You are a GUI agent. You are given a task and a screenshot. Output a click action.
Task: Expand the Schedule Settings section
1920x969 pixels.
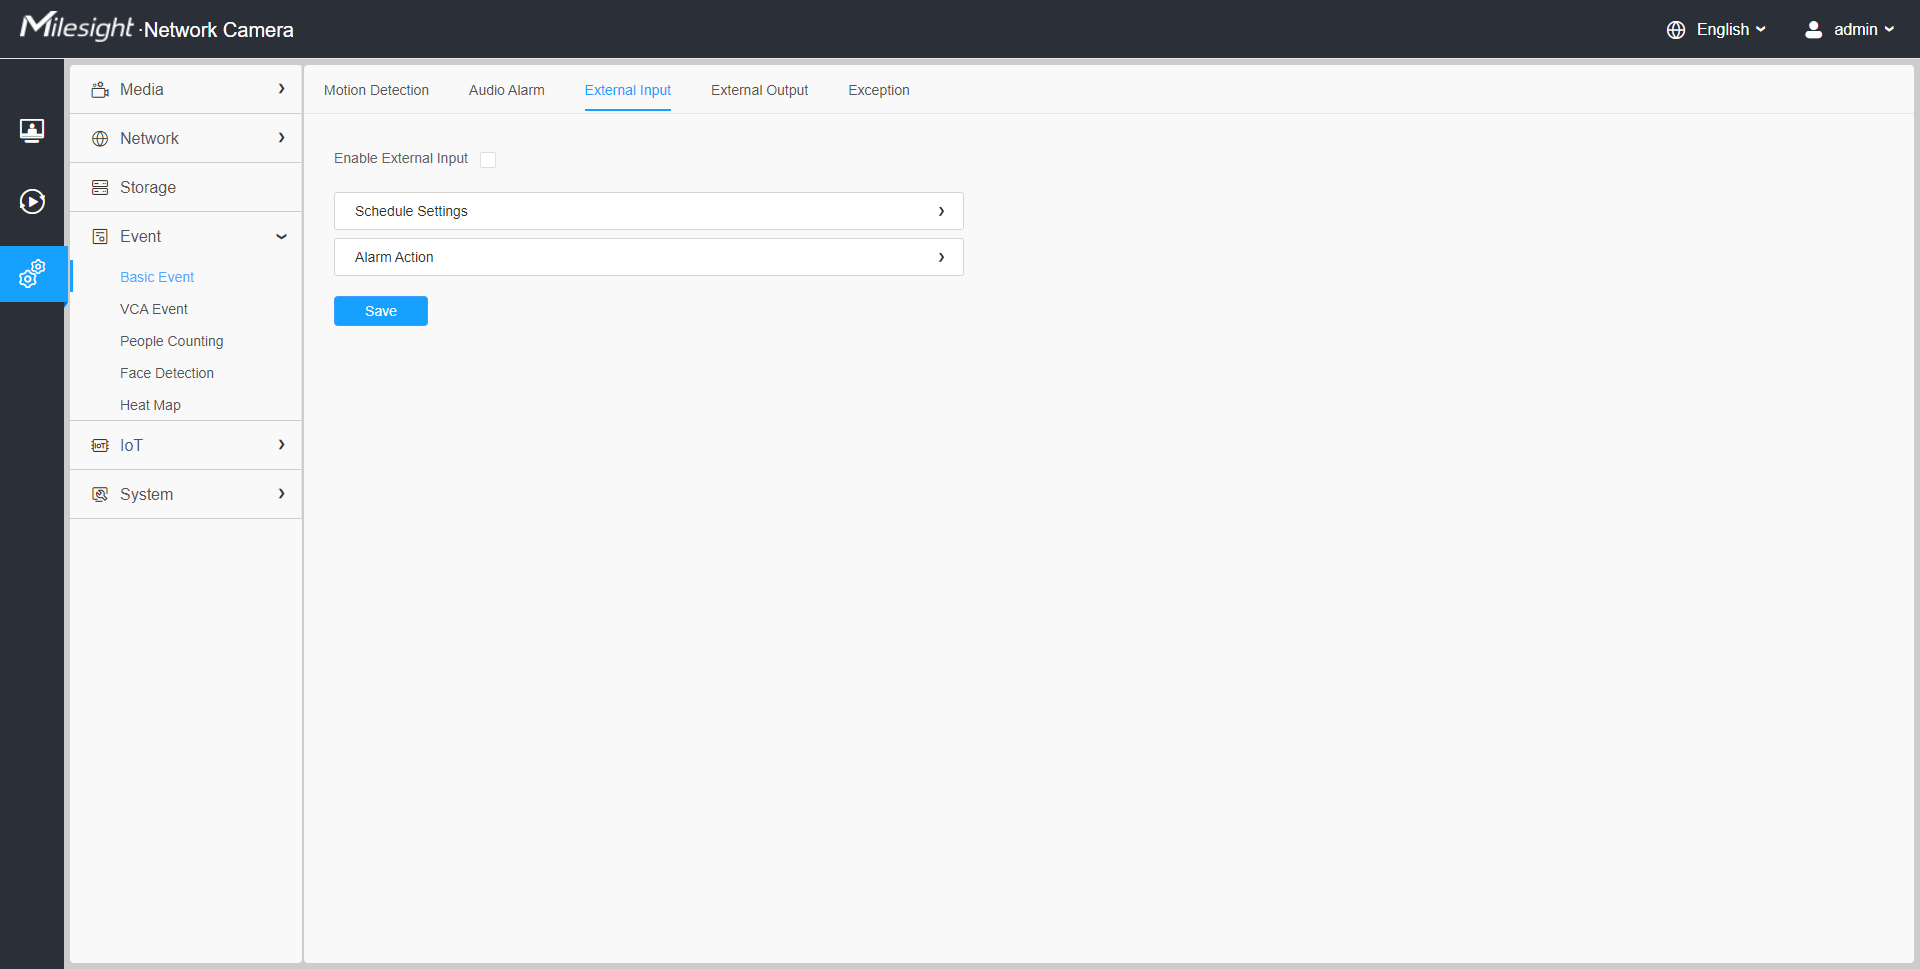coord(648,211)
